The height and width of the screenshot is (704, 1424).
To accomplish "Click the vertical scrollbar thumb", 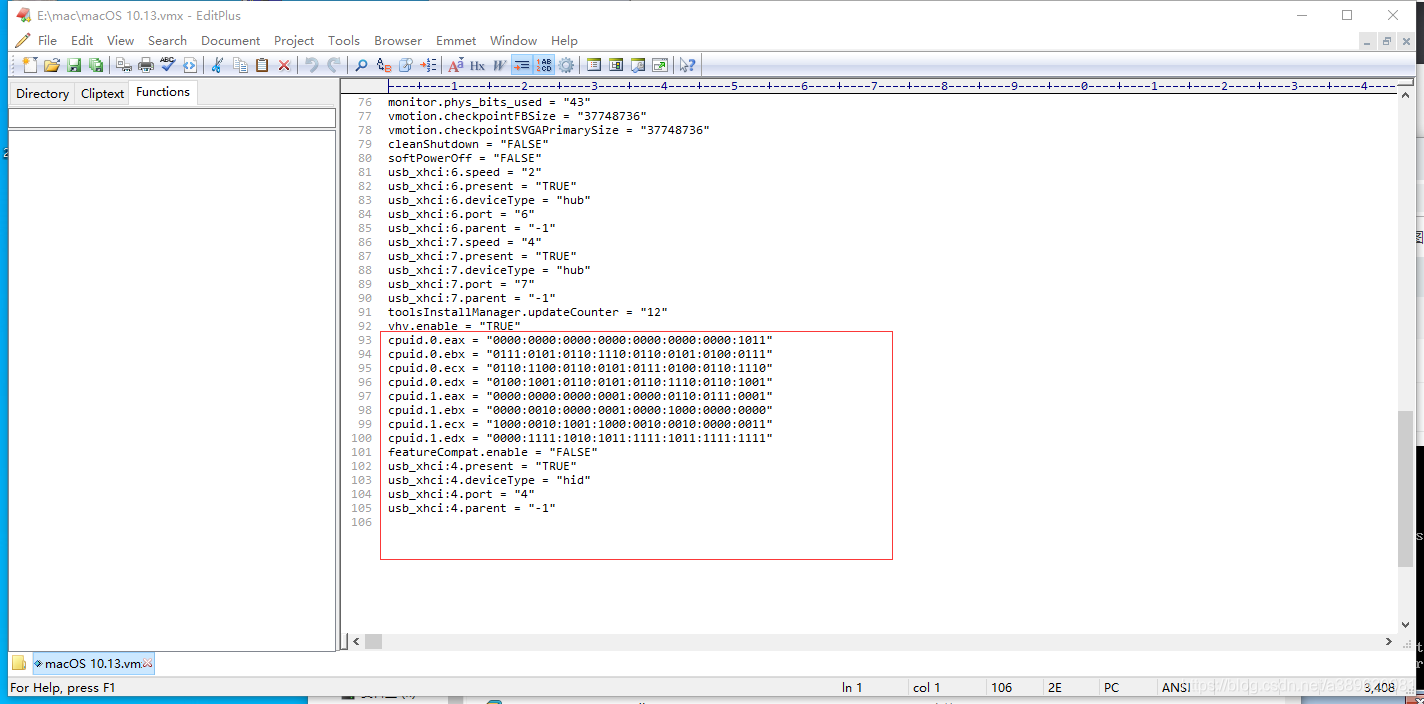I will pos(1405,488).
